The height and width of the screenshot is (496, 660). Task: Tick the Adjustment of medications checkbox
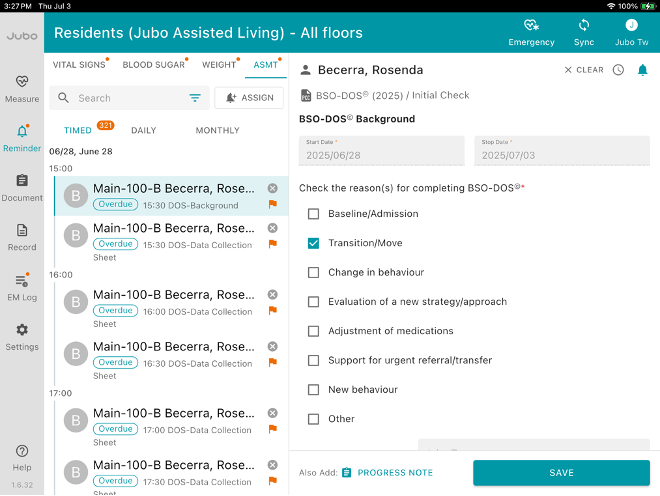coord(314,331)
